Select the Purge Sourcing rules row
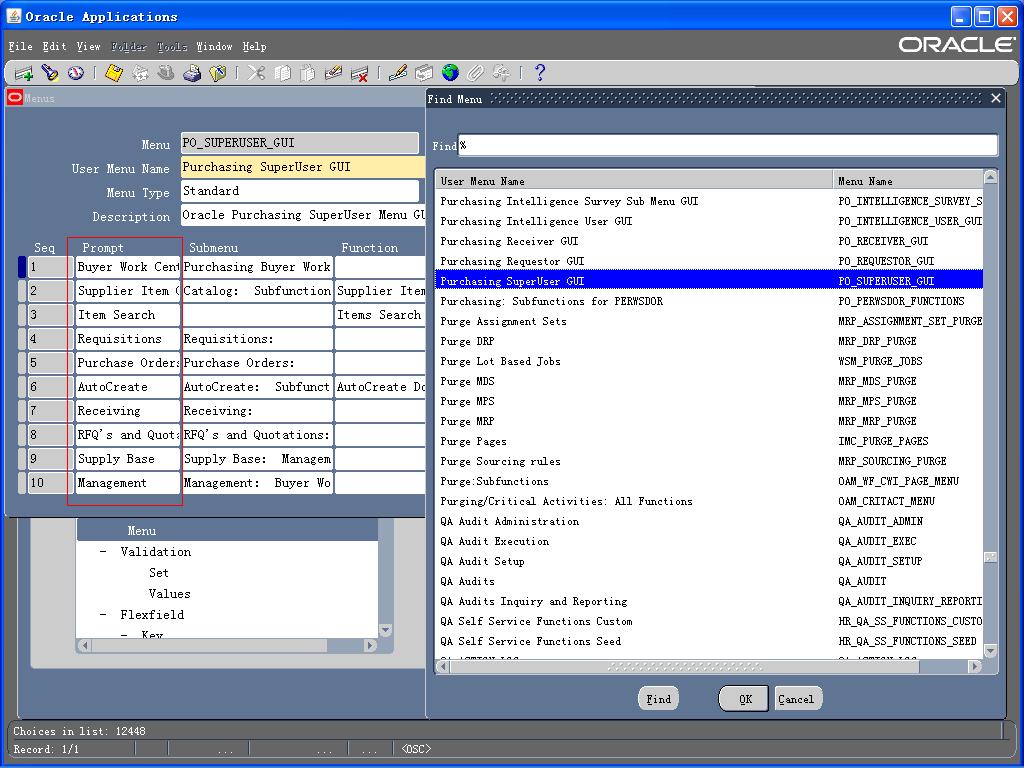This screenshot has height=768, width=1024. pos(709,461)
